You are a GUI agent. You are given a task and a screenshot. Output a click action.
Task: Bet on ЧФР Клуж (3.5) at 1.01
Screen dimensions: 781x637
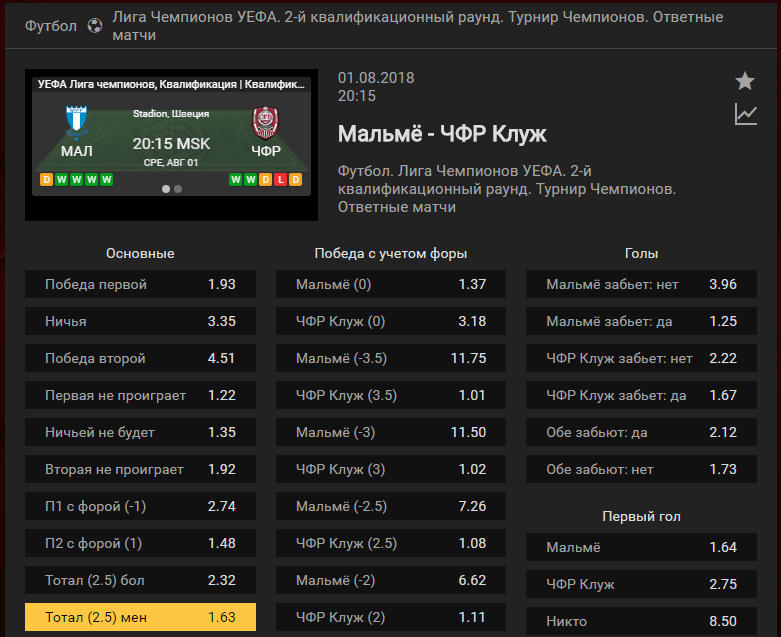[x=391, y=395]
